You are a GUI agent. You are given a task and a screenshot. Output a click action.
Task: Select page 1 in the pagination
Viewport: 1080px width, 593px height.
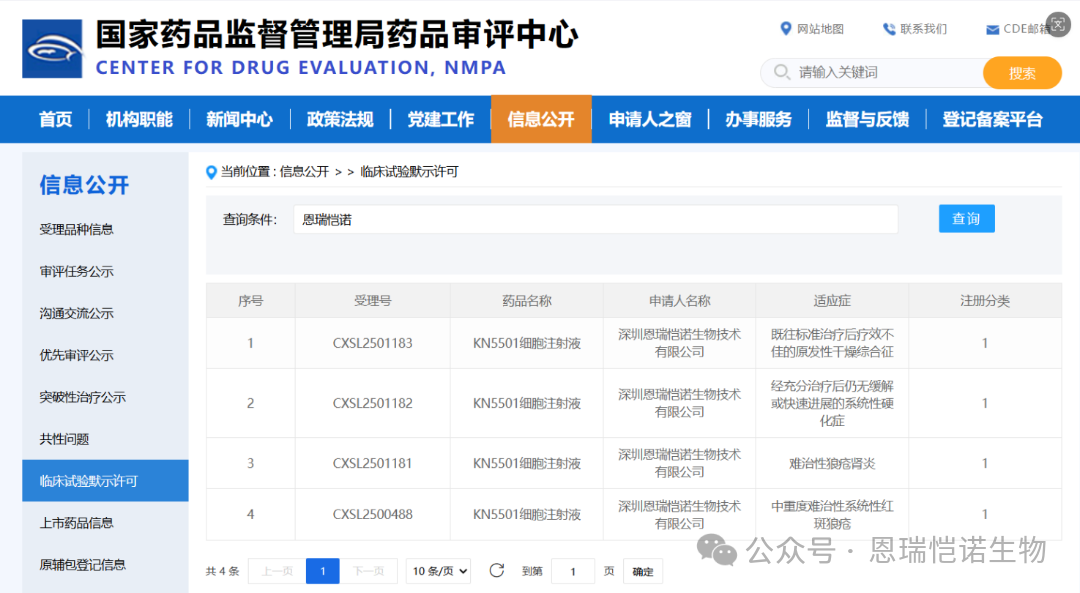(322, 571)
